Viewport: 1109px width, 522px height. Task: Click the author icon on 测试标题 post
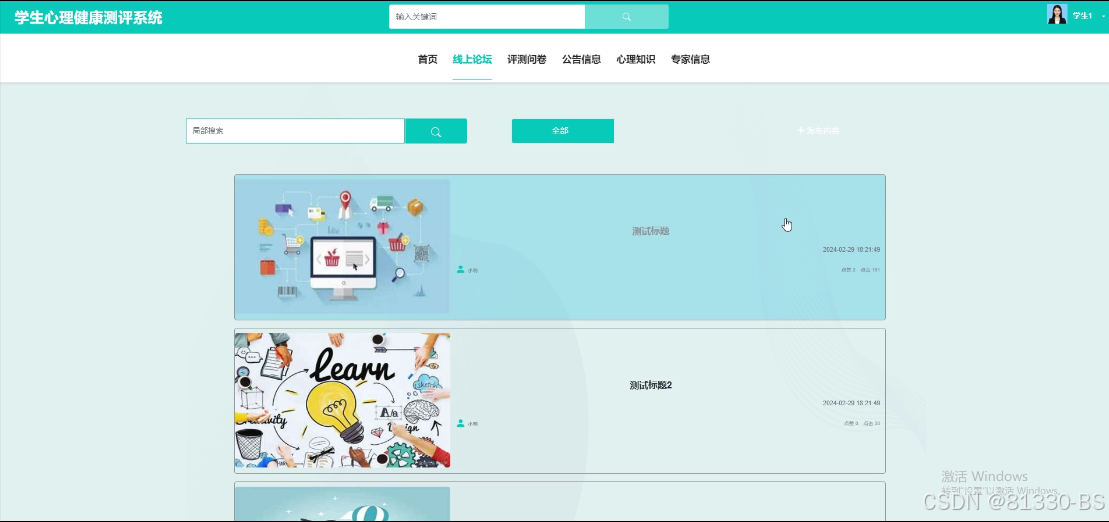(x=460, y=269)
